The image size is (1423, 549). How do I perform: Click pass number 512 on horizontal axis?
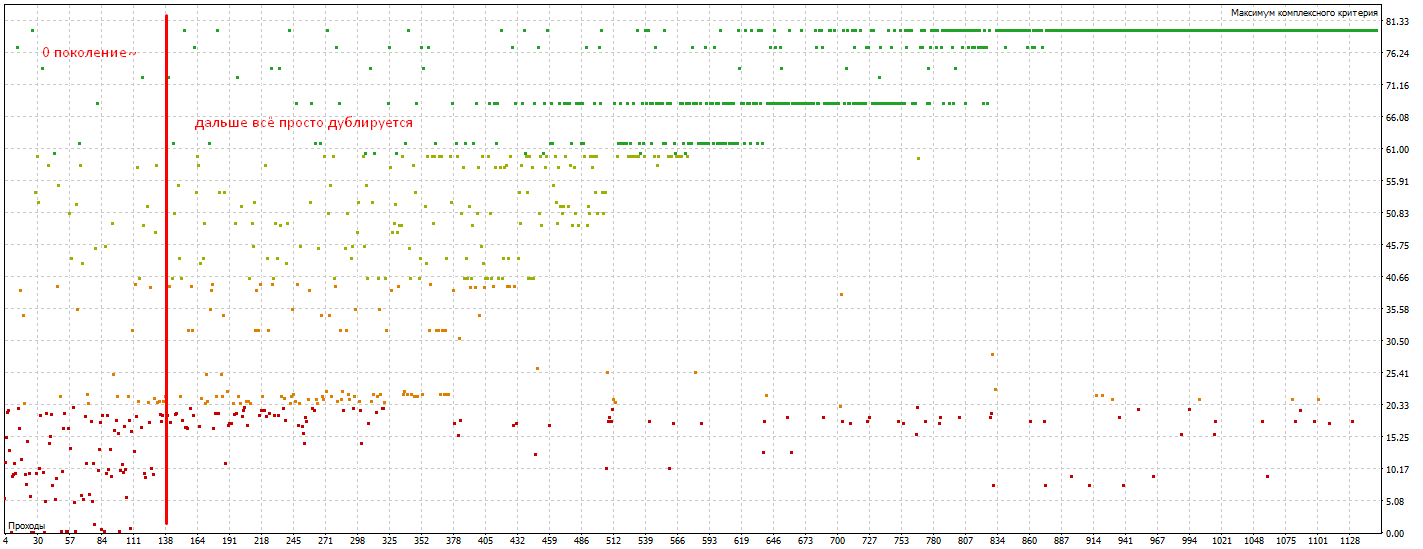click(x=613, y=541)
